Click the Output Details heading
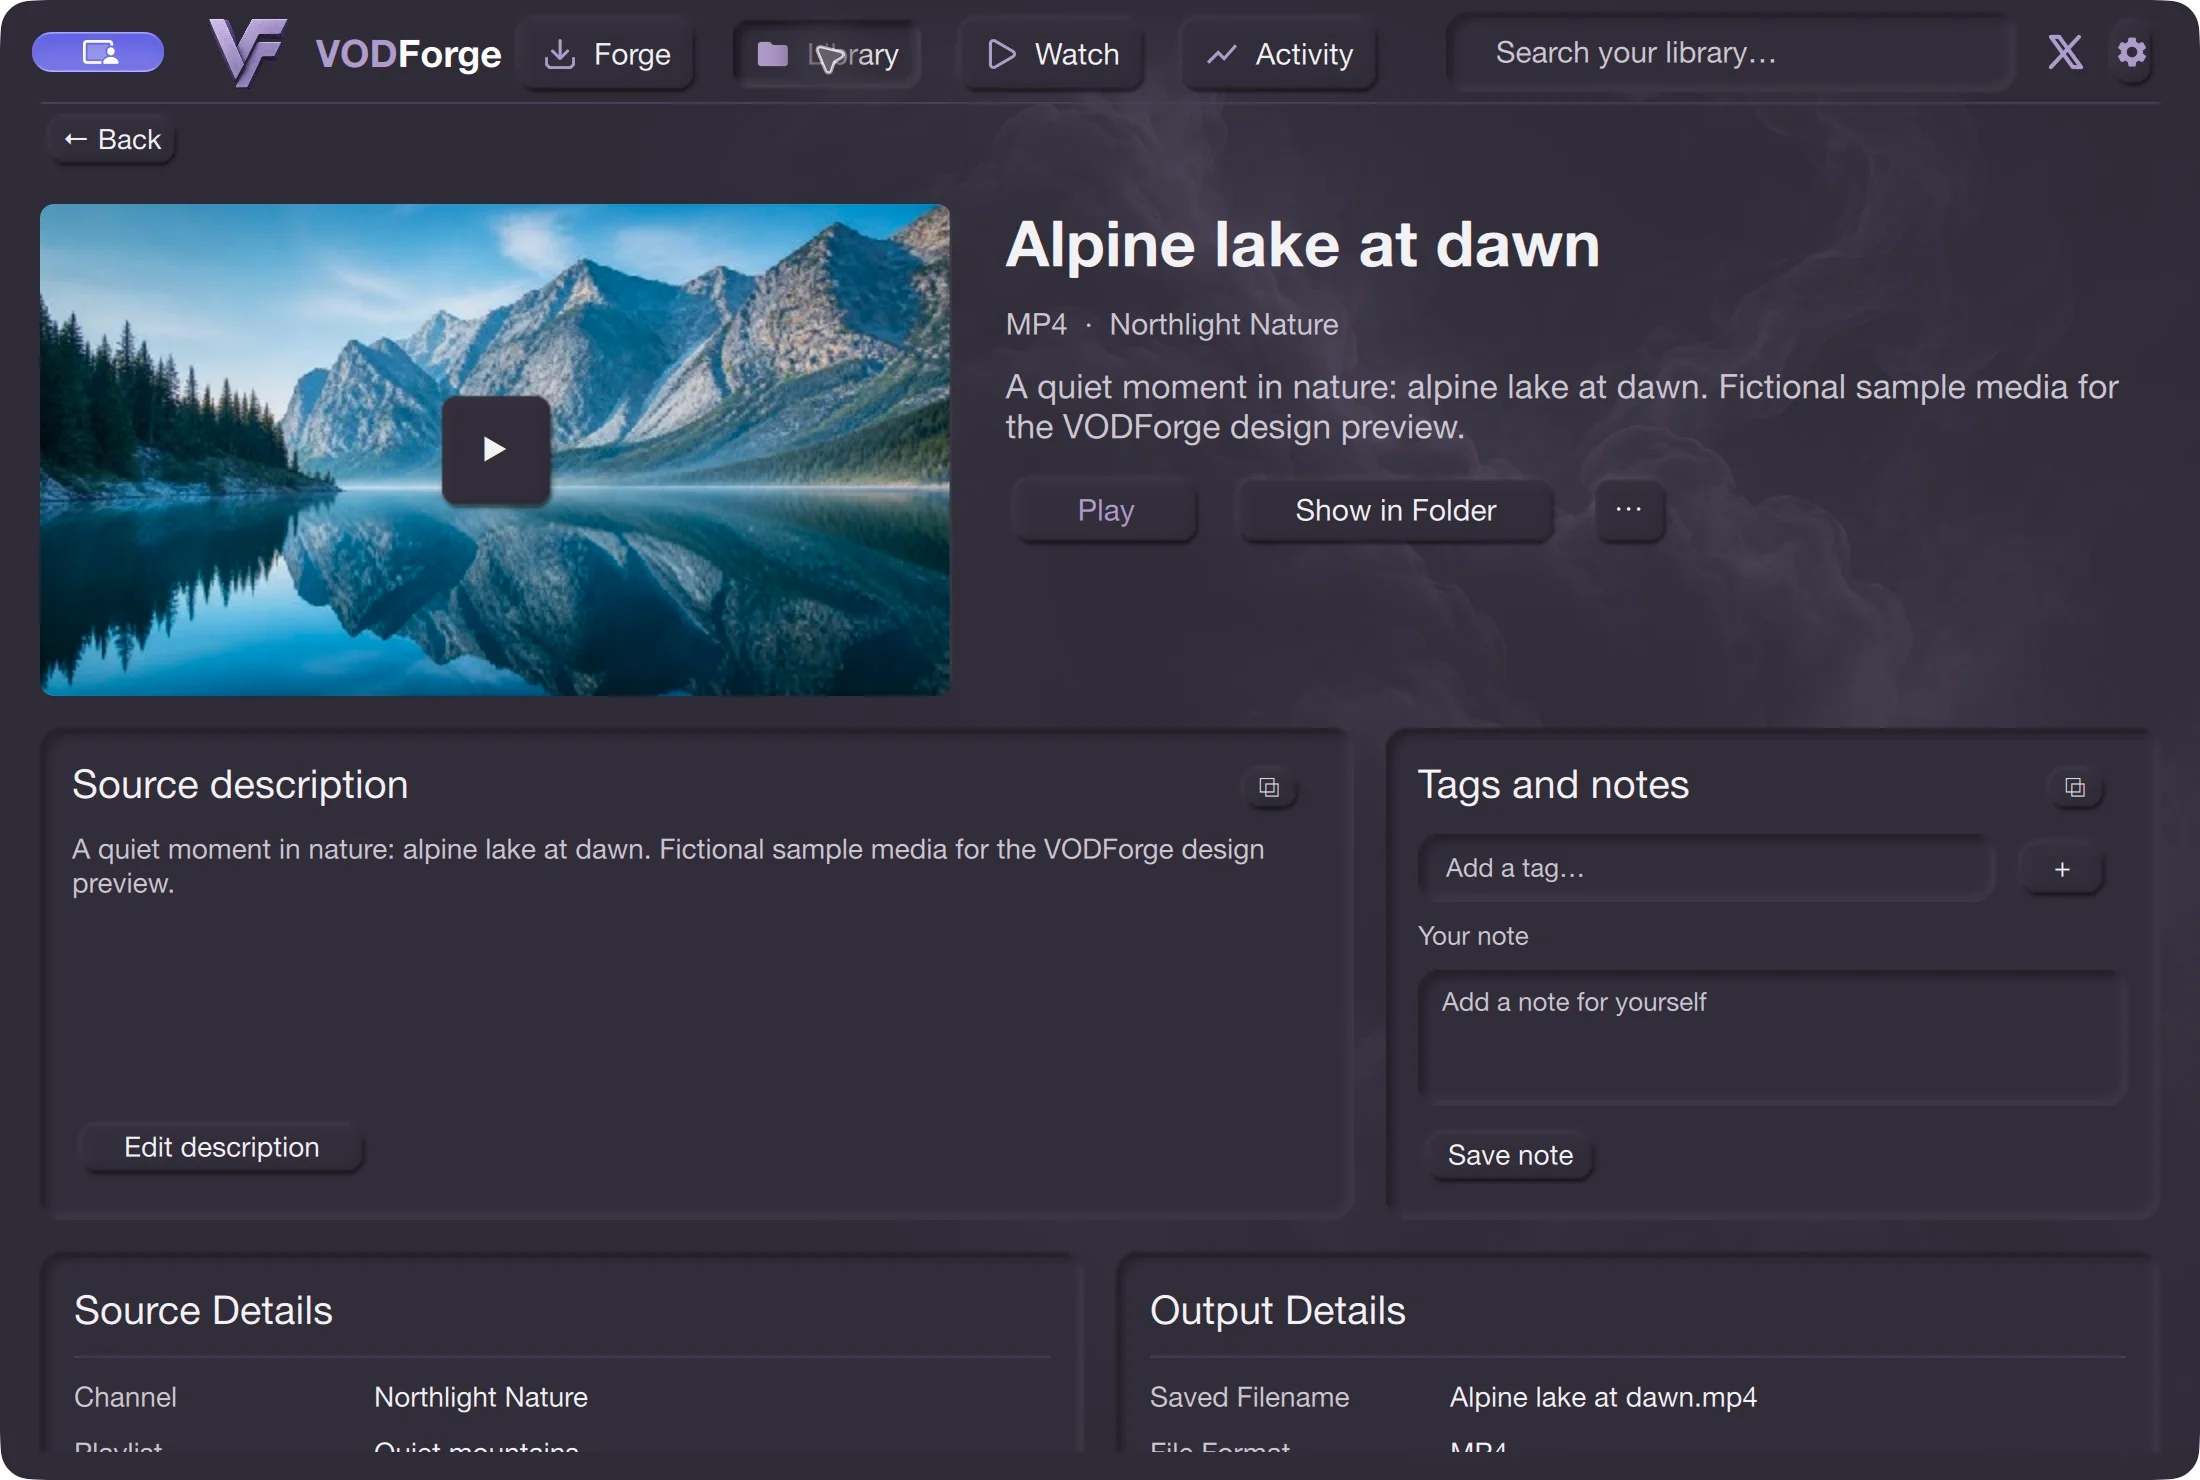Screen dimensions: 2200x1480 [1278, 1310]
